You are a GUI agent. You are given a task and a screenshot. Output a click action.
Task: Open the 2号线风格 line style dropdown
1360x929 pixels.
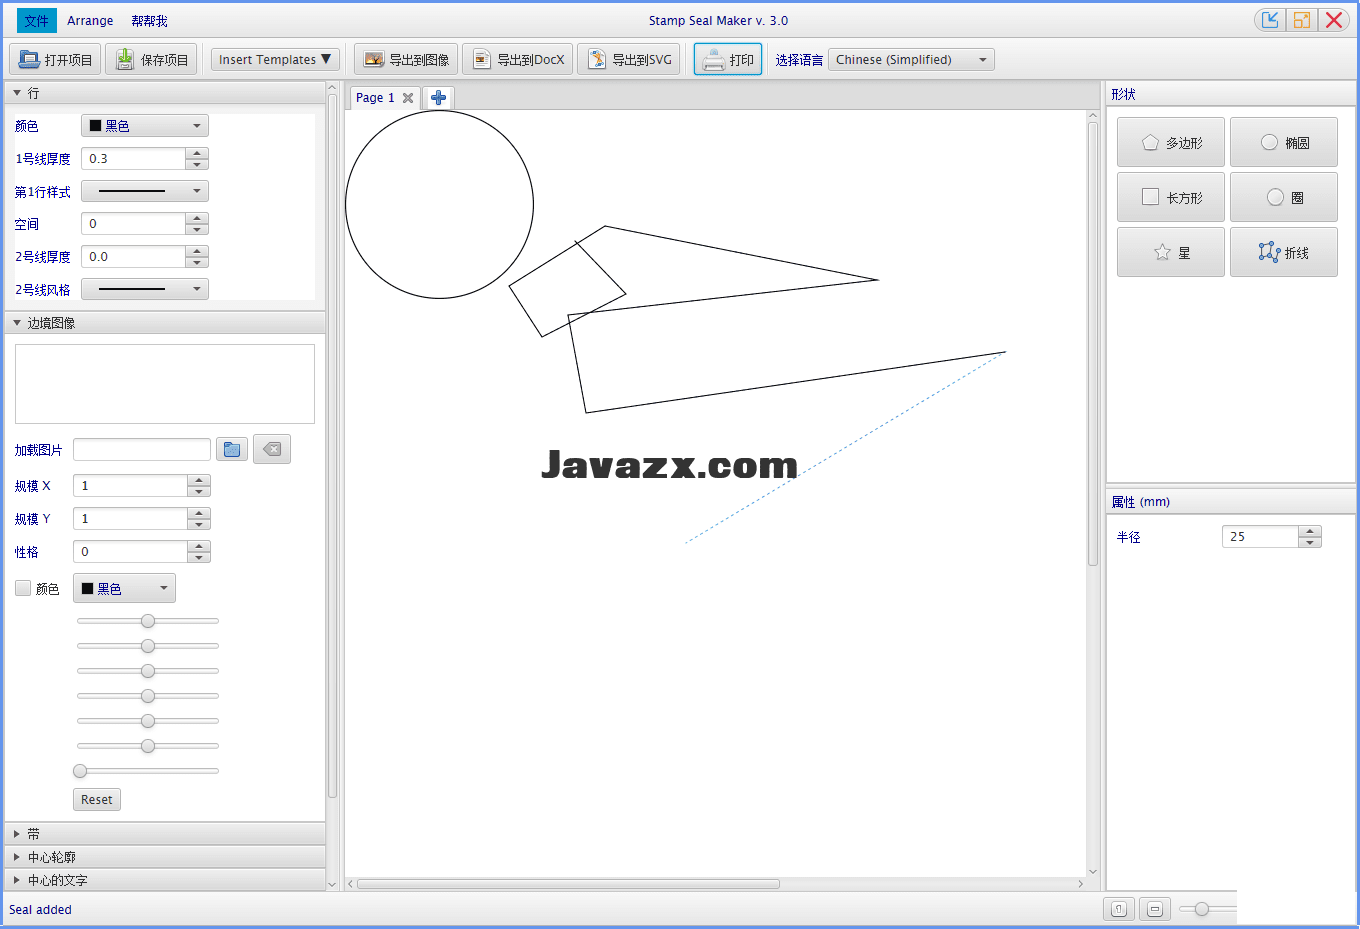(145, 289)
